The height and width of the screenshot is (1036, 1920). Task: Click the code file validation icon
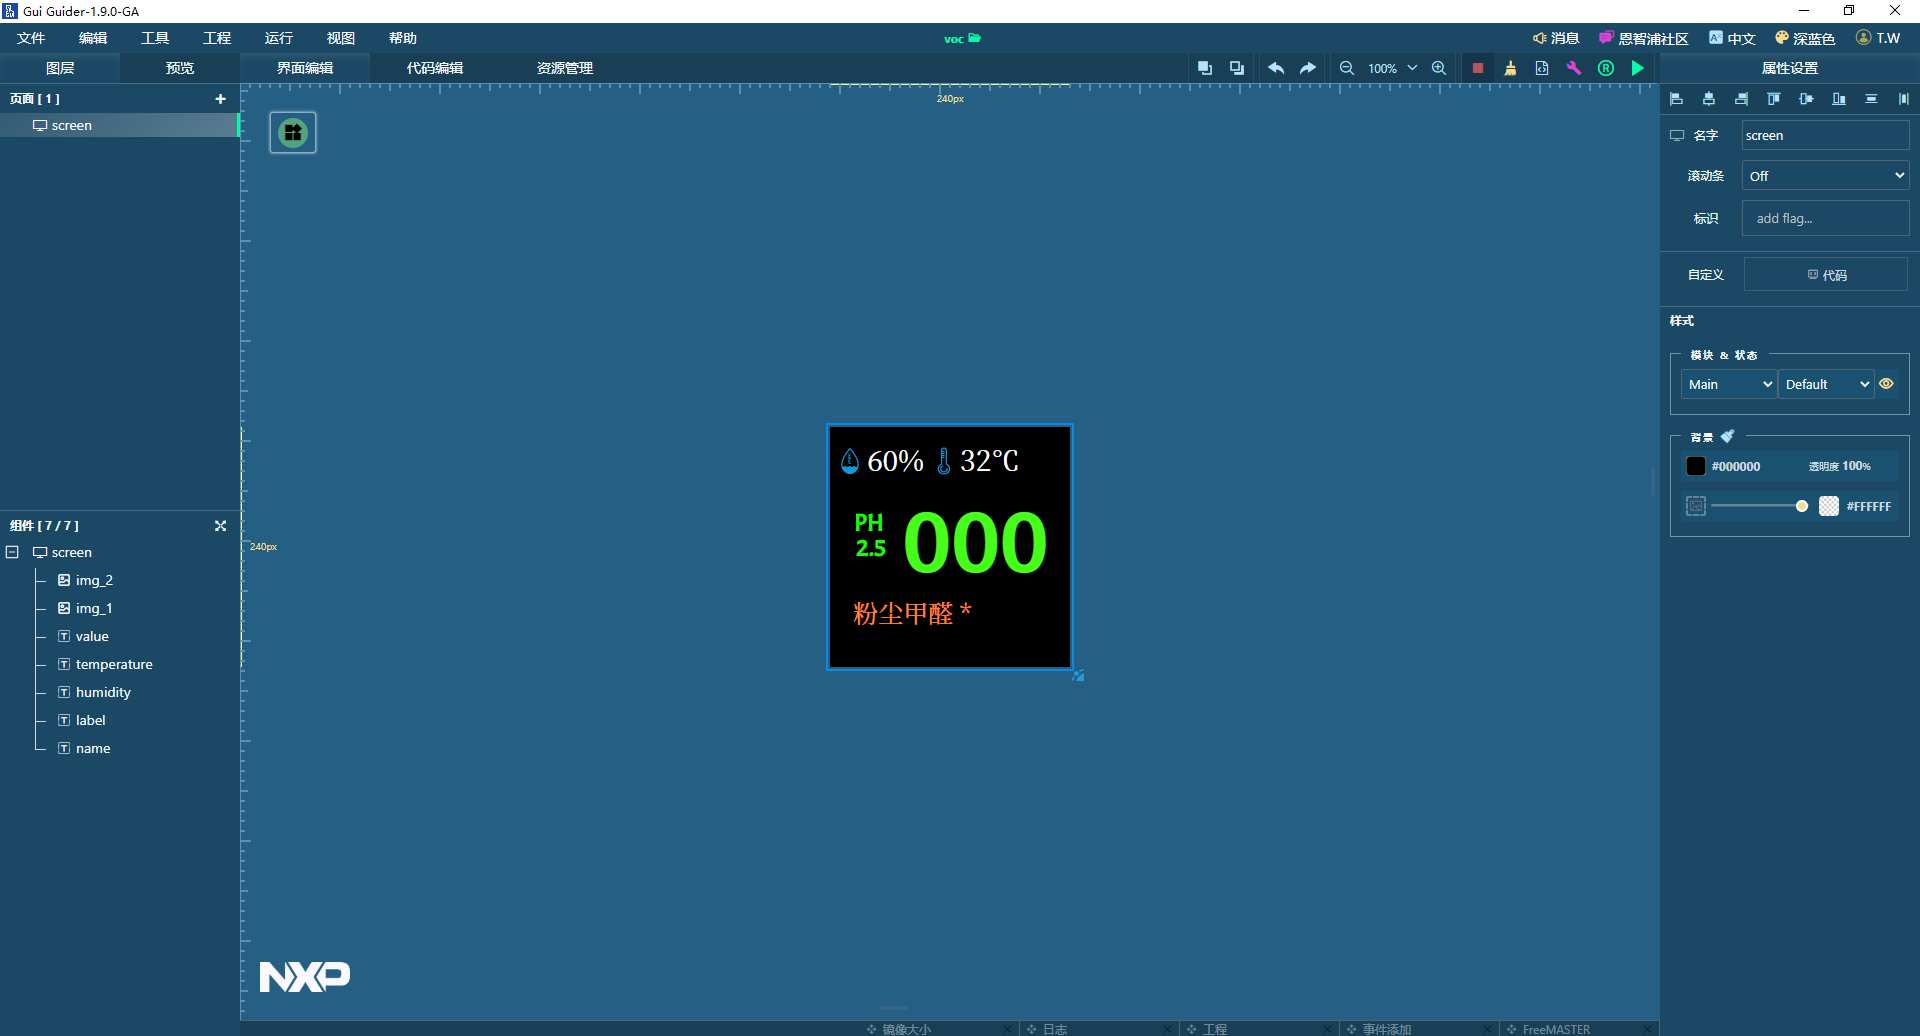point(1542,68)
